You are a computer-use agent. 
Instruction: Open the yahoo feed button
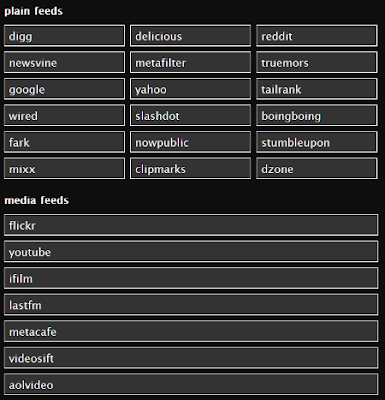point(190,89)
